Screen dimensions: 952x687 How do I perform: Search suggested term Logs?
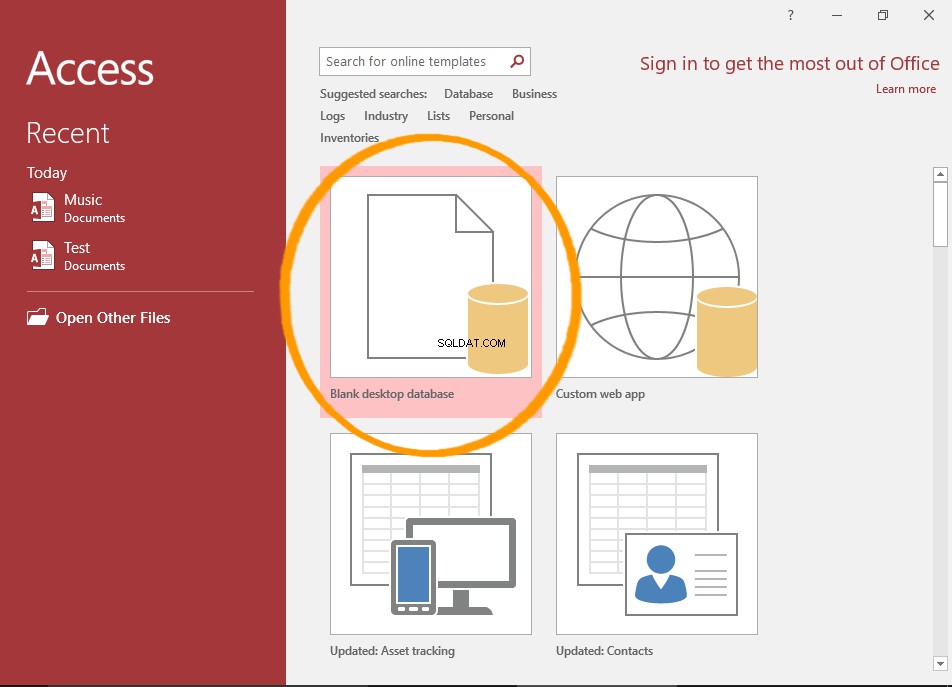coord(333,116)
